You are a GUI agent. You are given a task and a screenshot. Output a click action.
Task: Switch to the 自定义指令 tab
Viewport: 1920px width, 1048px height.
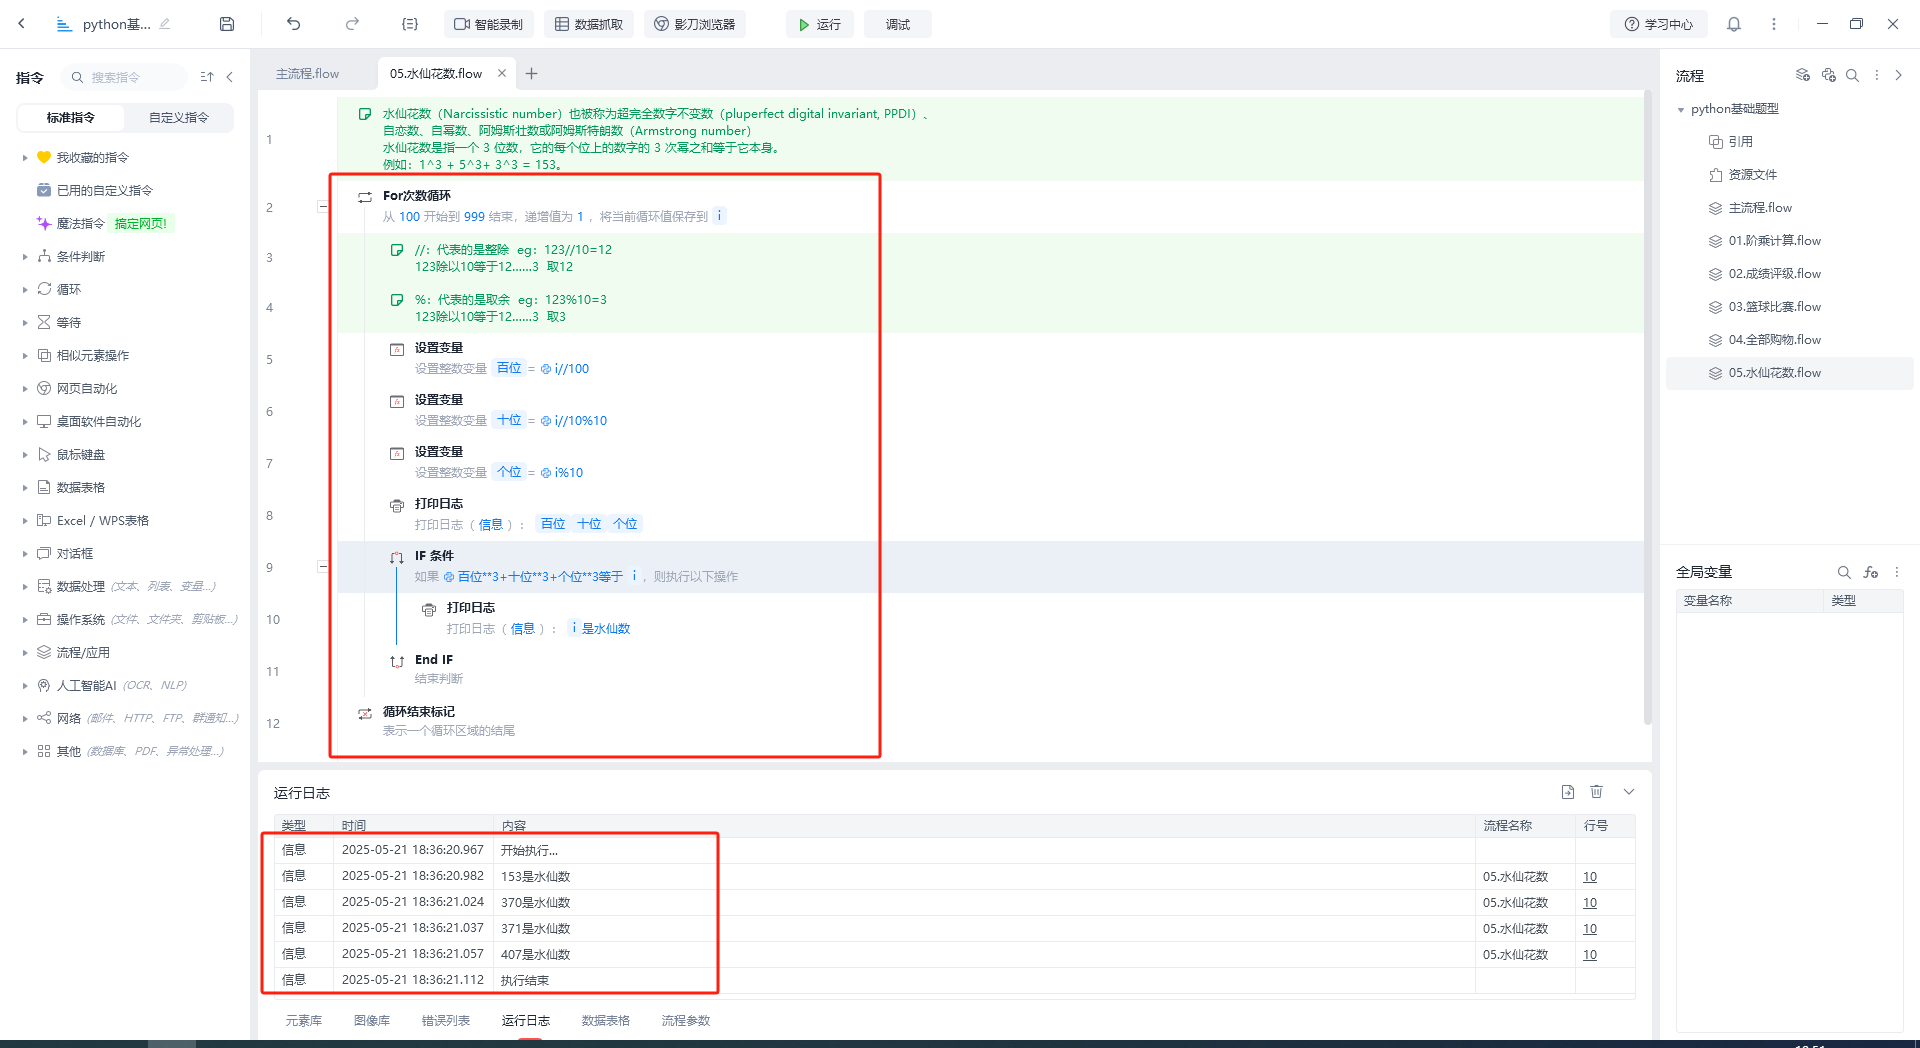click(179, 117)
